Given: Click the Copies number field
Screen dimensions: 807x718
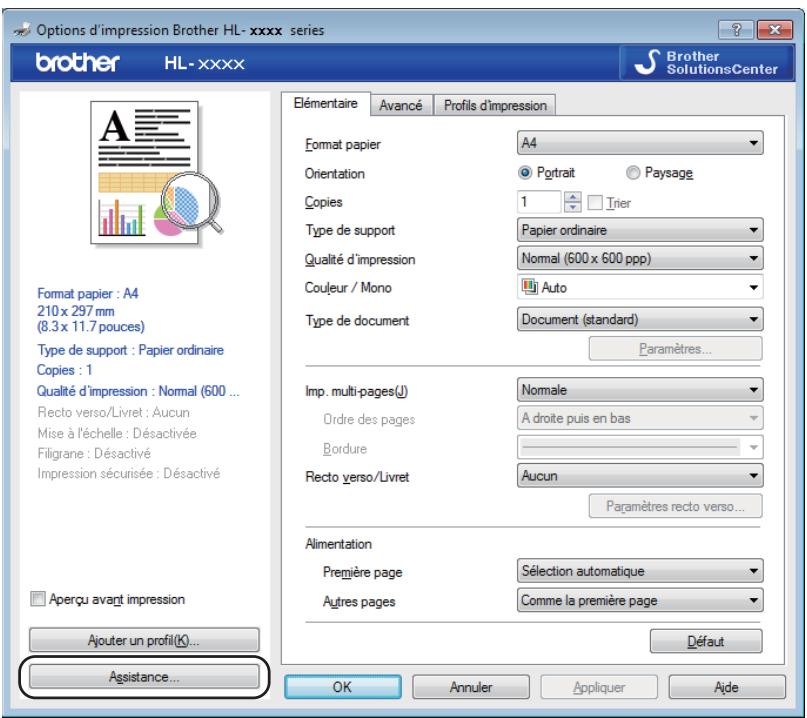Looking at the screenshot, I should (x=539, y=202).
